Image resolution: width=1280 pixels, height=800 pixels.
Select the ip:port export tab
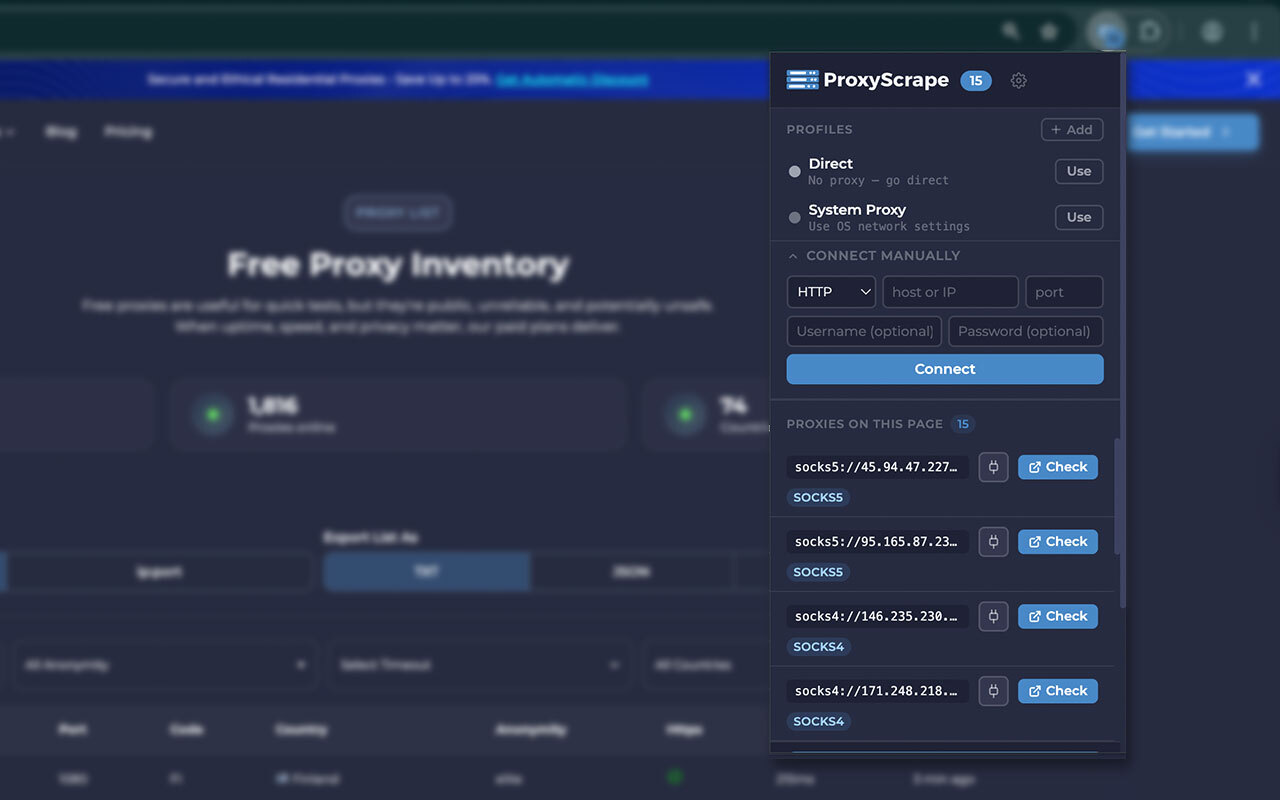click(x=160, y=571)
